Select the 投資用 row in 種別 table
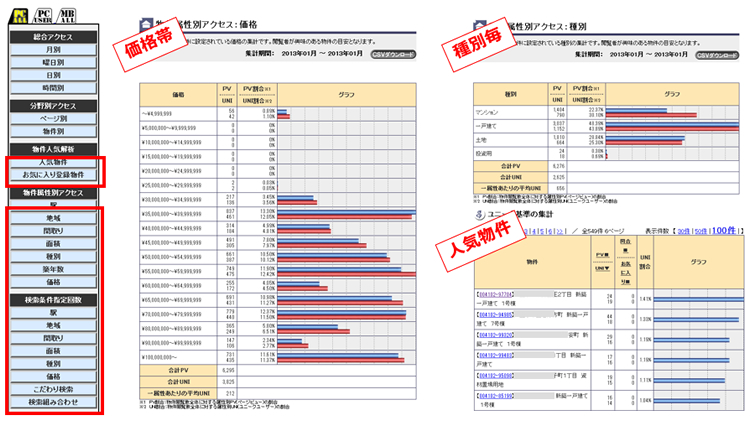The height and width of the screenshot is (421, 750). pyautogui.click(x=606, y=154)
